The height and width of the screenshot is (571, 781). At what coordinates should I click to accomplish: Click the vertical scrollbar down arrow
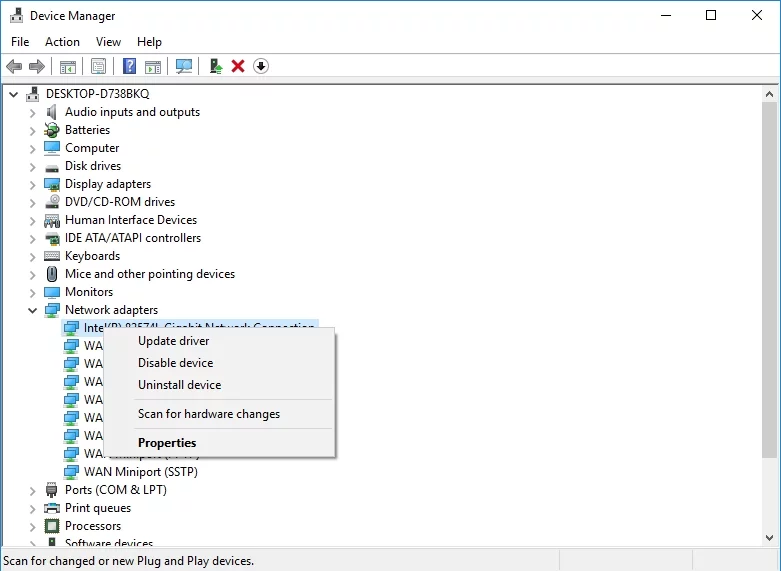click(770, 537)
